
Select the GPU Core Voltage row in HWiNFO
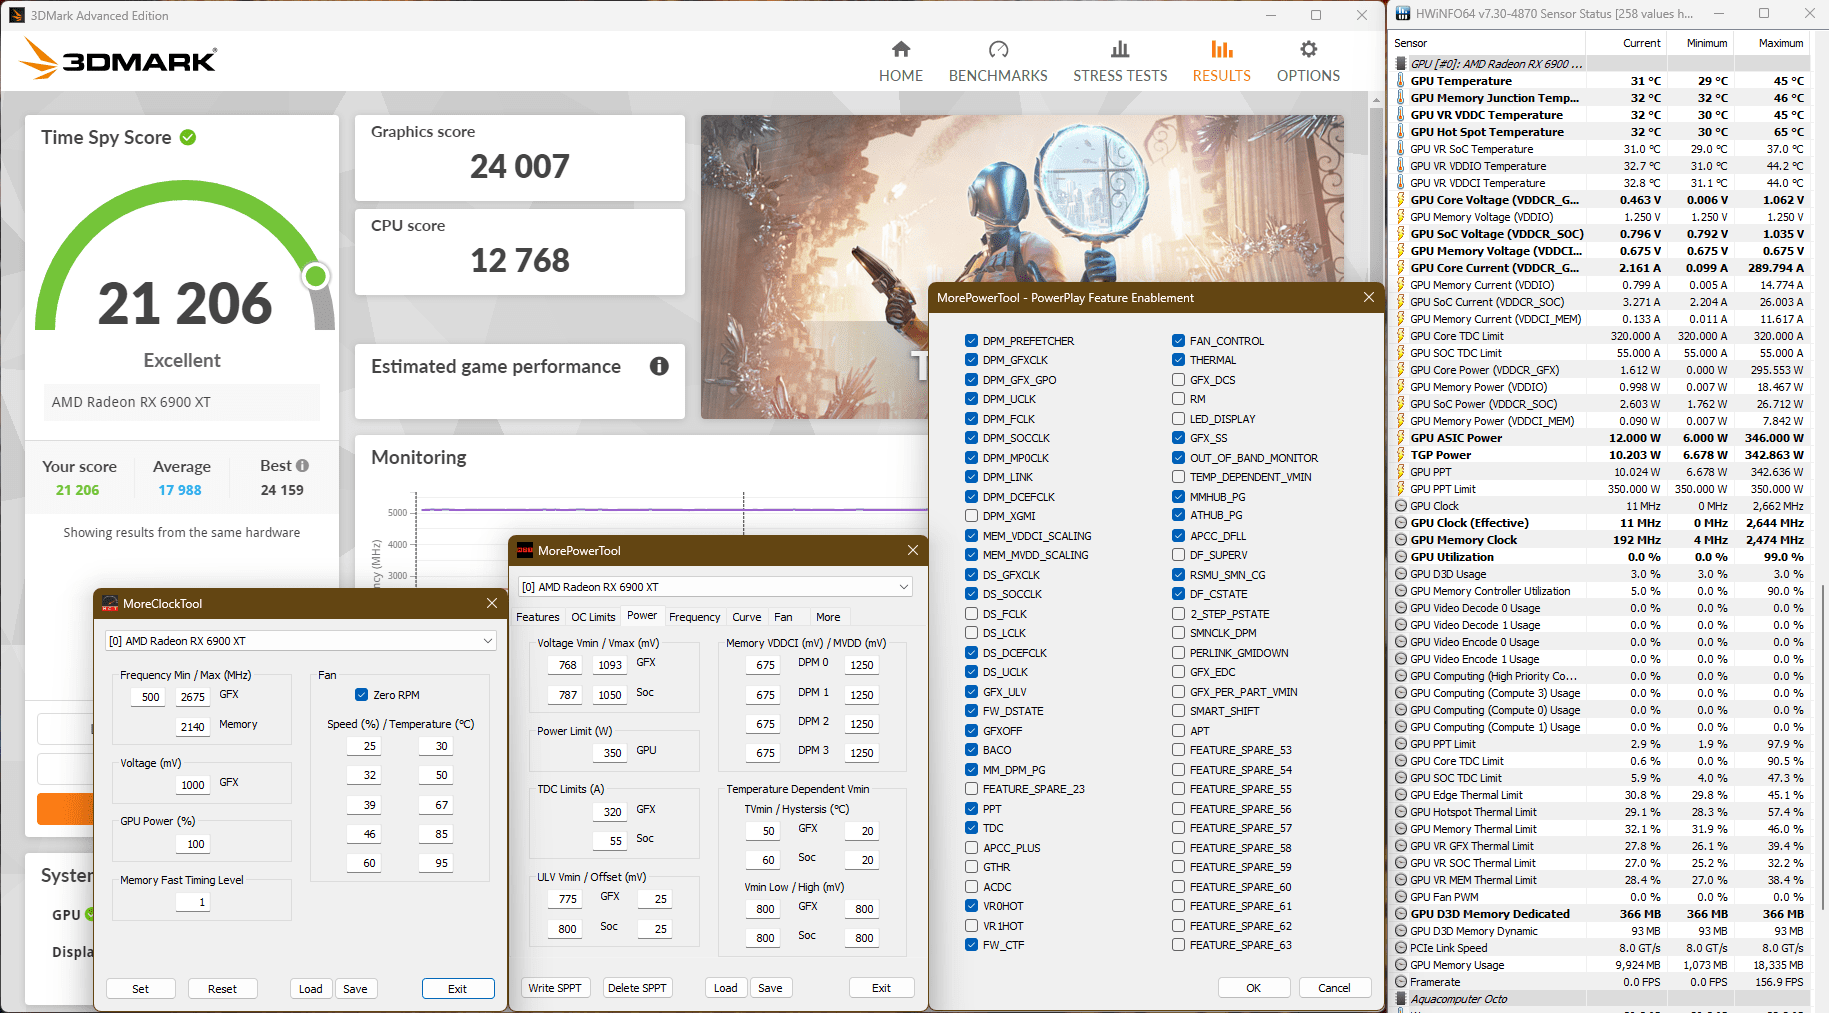point(1602,200)
